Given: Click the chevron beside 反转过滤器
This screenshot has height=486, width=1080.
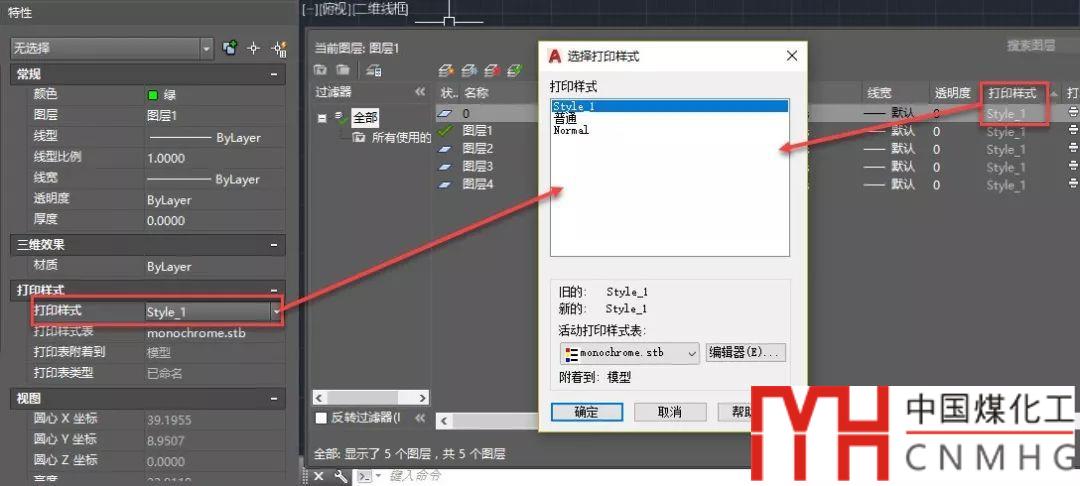Looking at the screenshot, I should tap(419, 418).
